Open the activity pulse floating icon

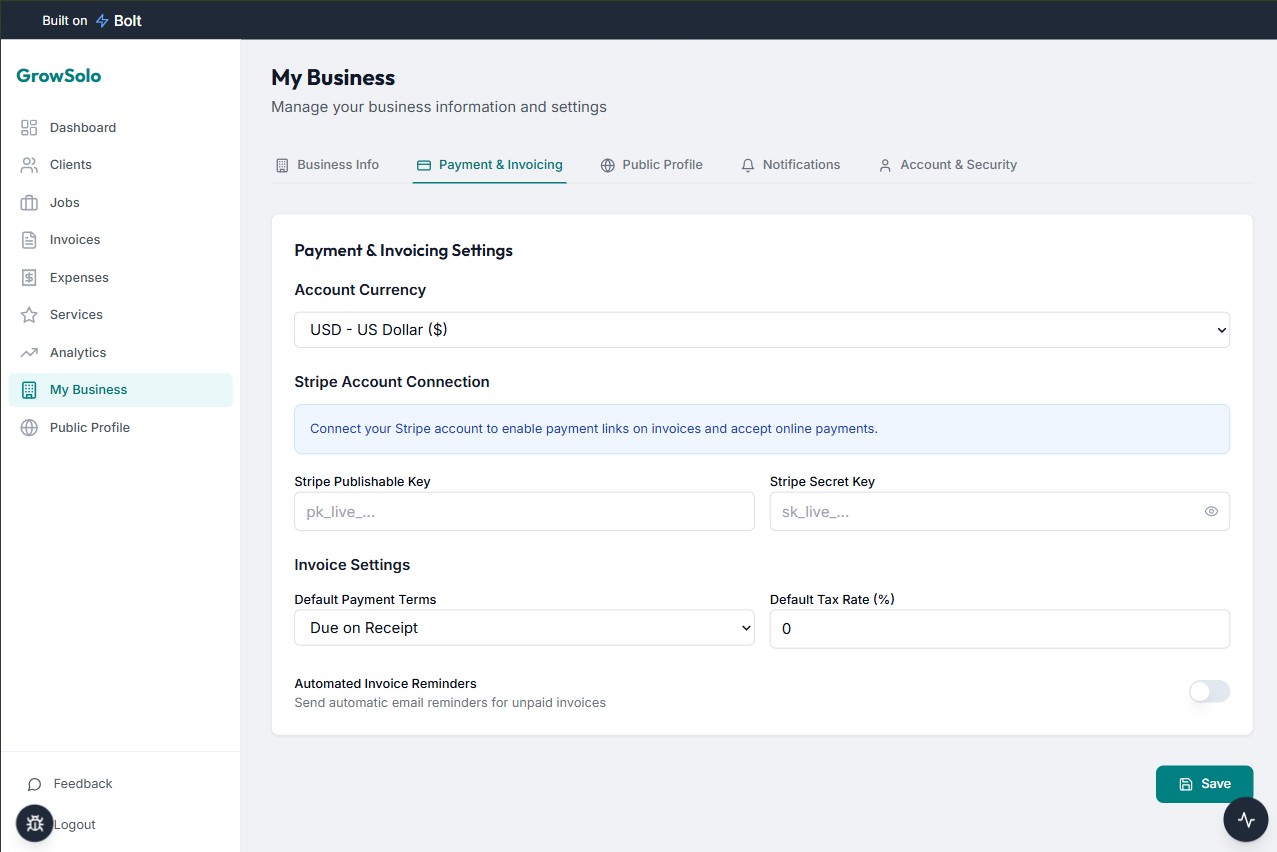pos(1245,820)
